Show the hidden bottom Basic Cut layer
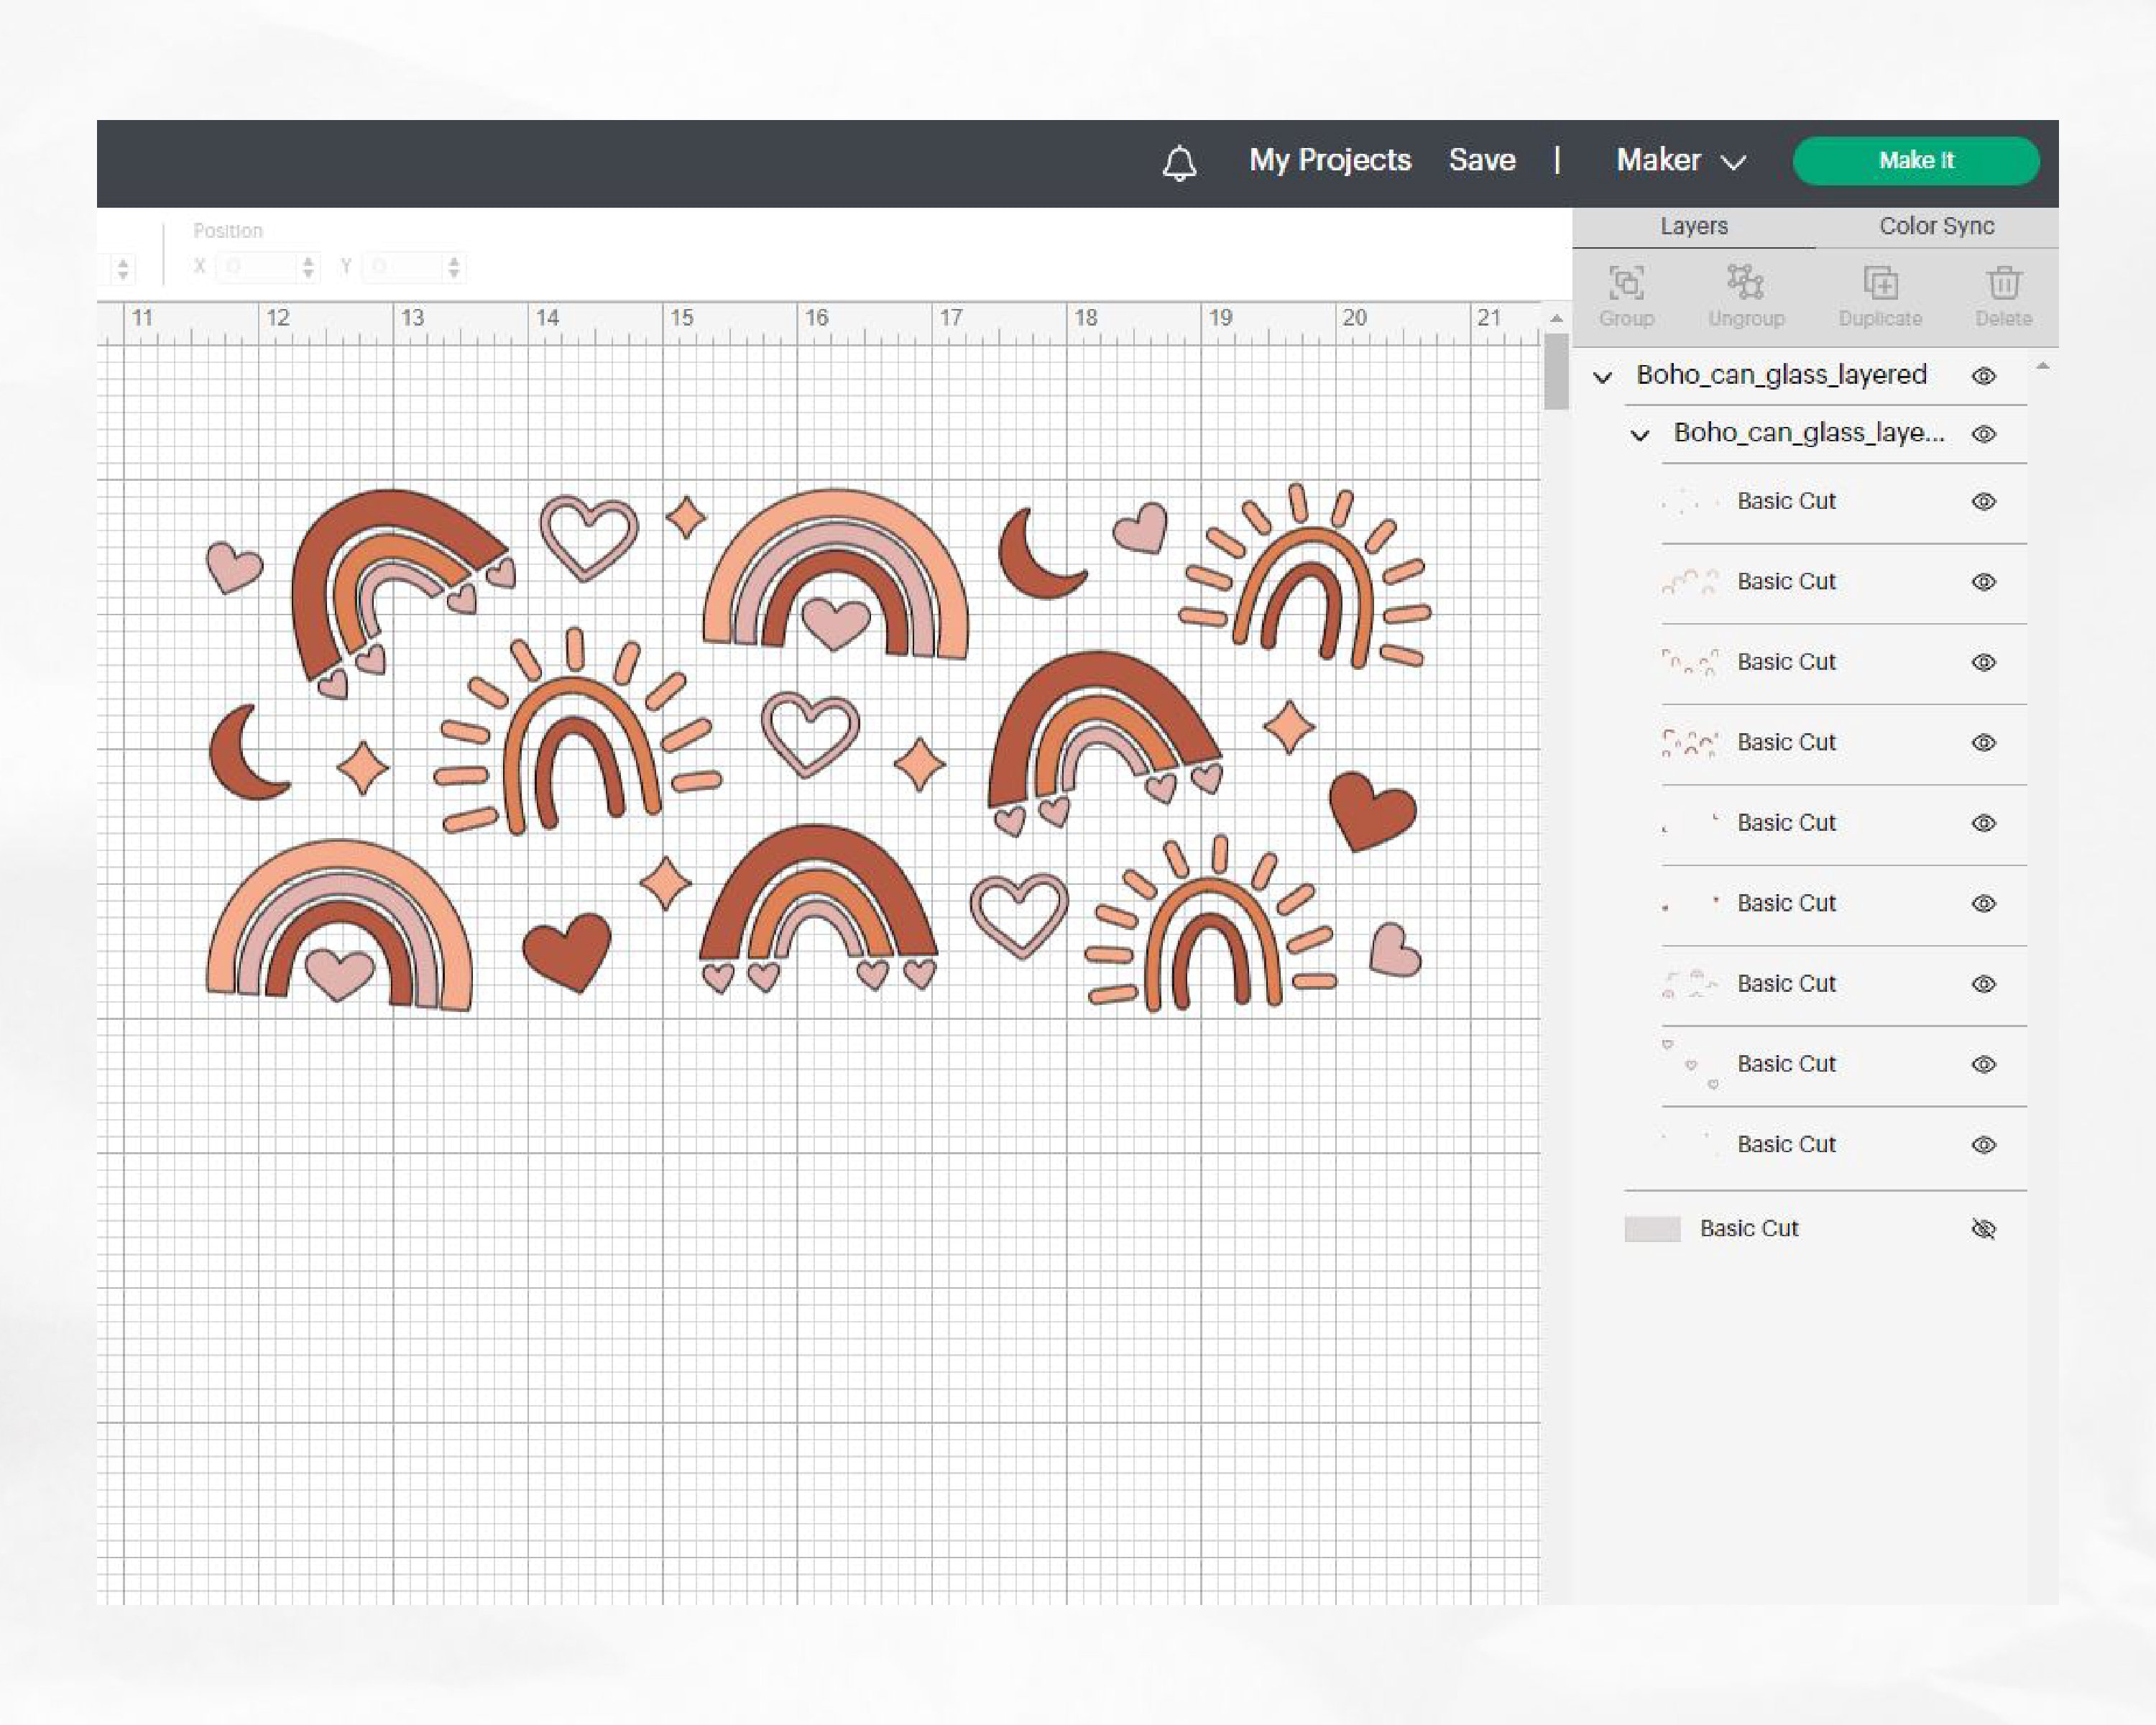Screen dimensions: 2156x1725 tap(1984, 1229)
